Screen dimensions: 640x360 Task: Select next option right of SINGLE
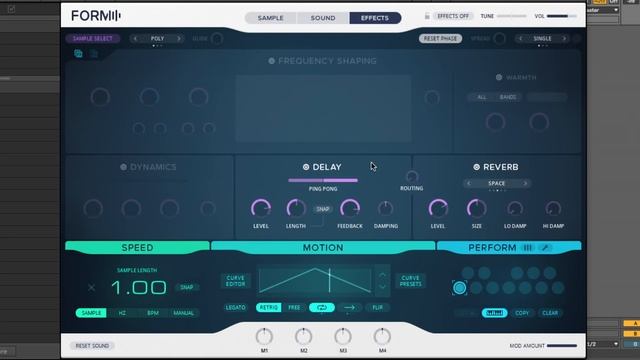(x=564, y=38)
